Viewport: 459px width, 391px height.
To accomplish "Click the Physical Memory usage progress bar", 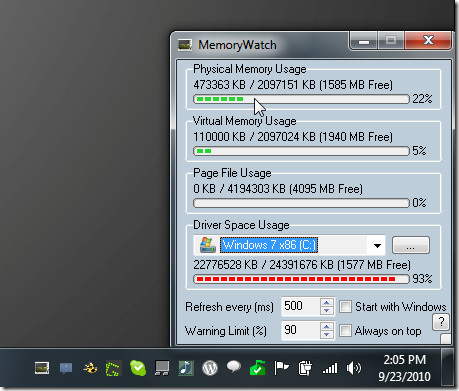I will click(301, 99).
